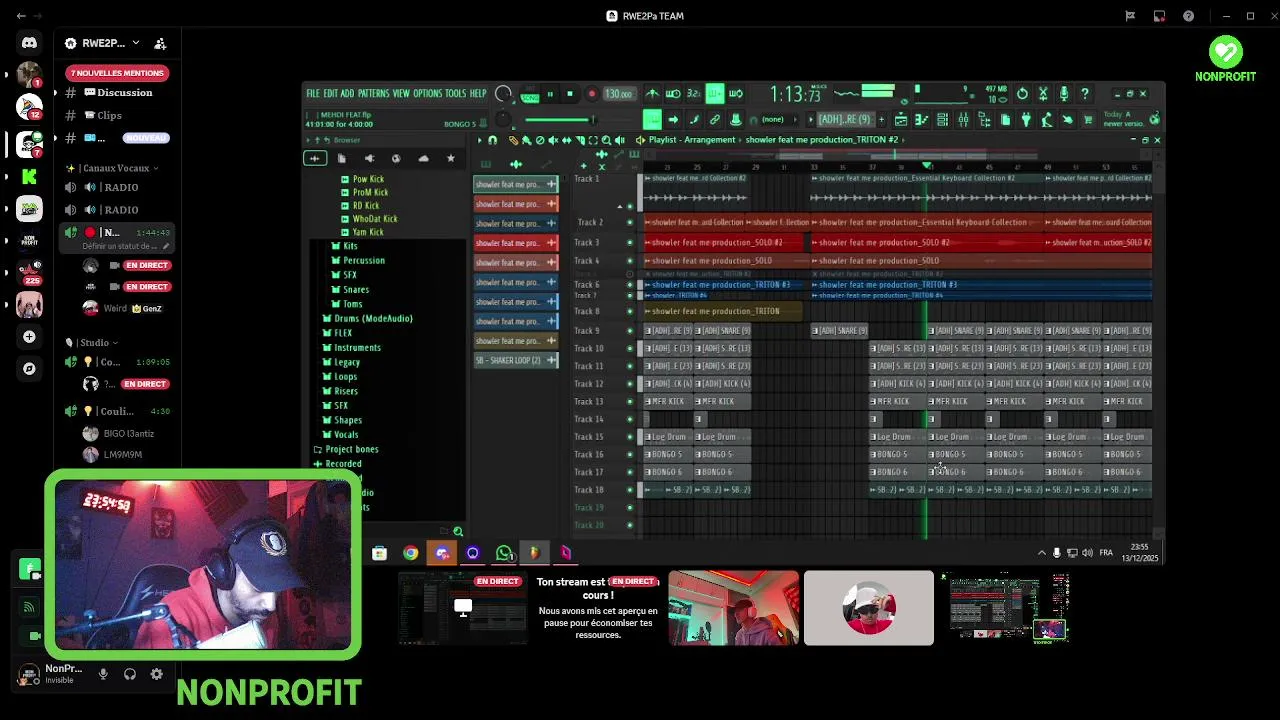Screen dimensions: 1280x720
Task: Pause playback with the pause button
Action: tap(549, 94)
